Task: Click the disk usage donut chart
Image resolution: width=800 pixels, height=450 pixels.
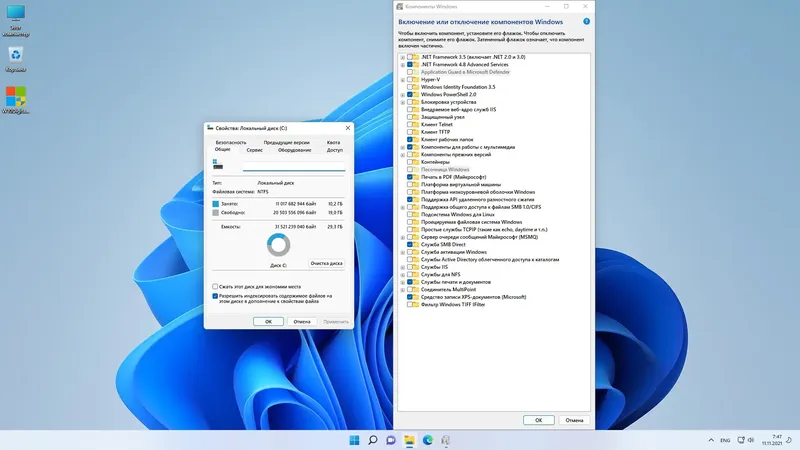Action: [279, 244]
